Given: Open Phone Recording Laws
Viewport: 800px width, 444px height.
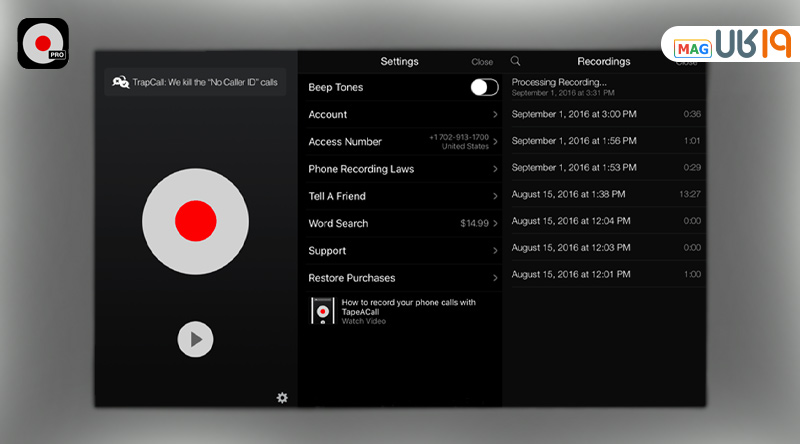Looking at the screenshot, I should click(x=400, y=169).
